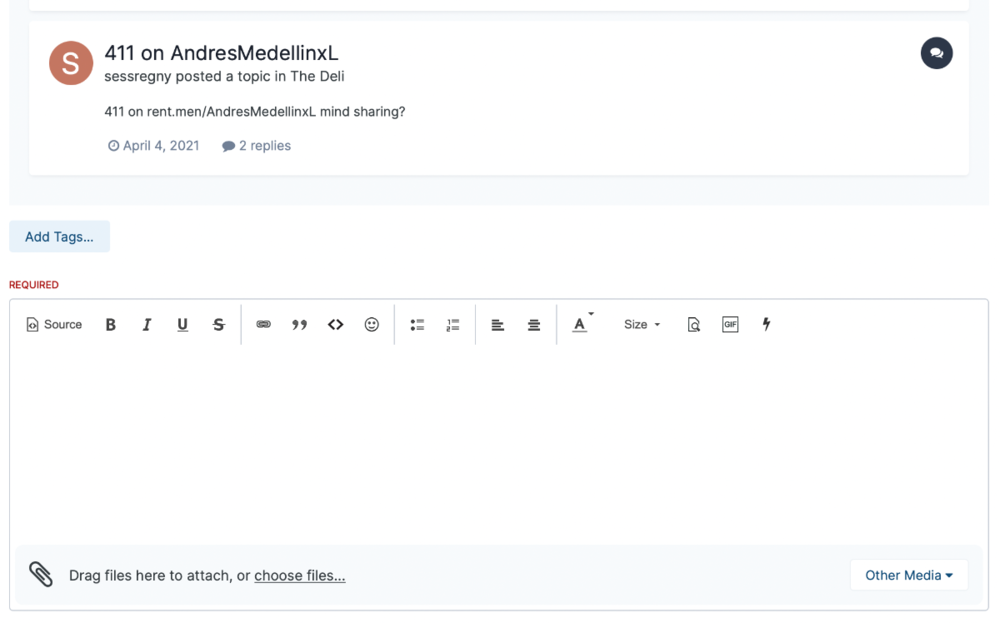Insert a block quote
Screen dimensions: 1000x623
tap(299, 325)
